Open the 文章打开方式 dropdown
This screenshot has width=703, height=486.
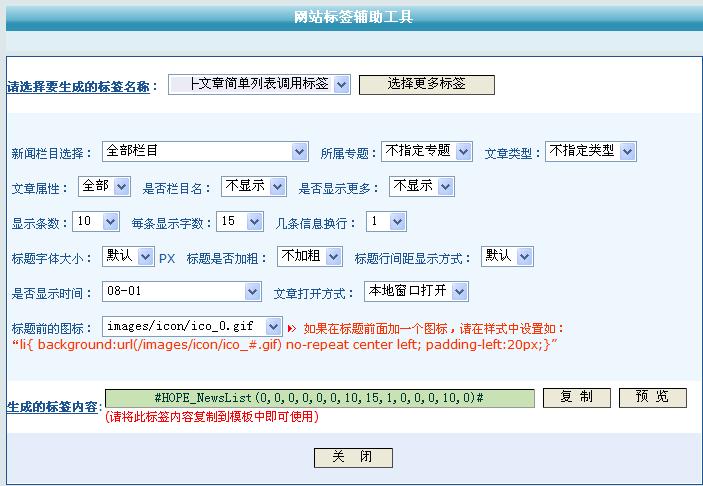tap(416, 292)
